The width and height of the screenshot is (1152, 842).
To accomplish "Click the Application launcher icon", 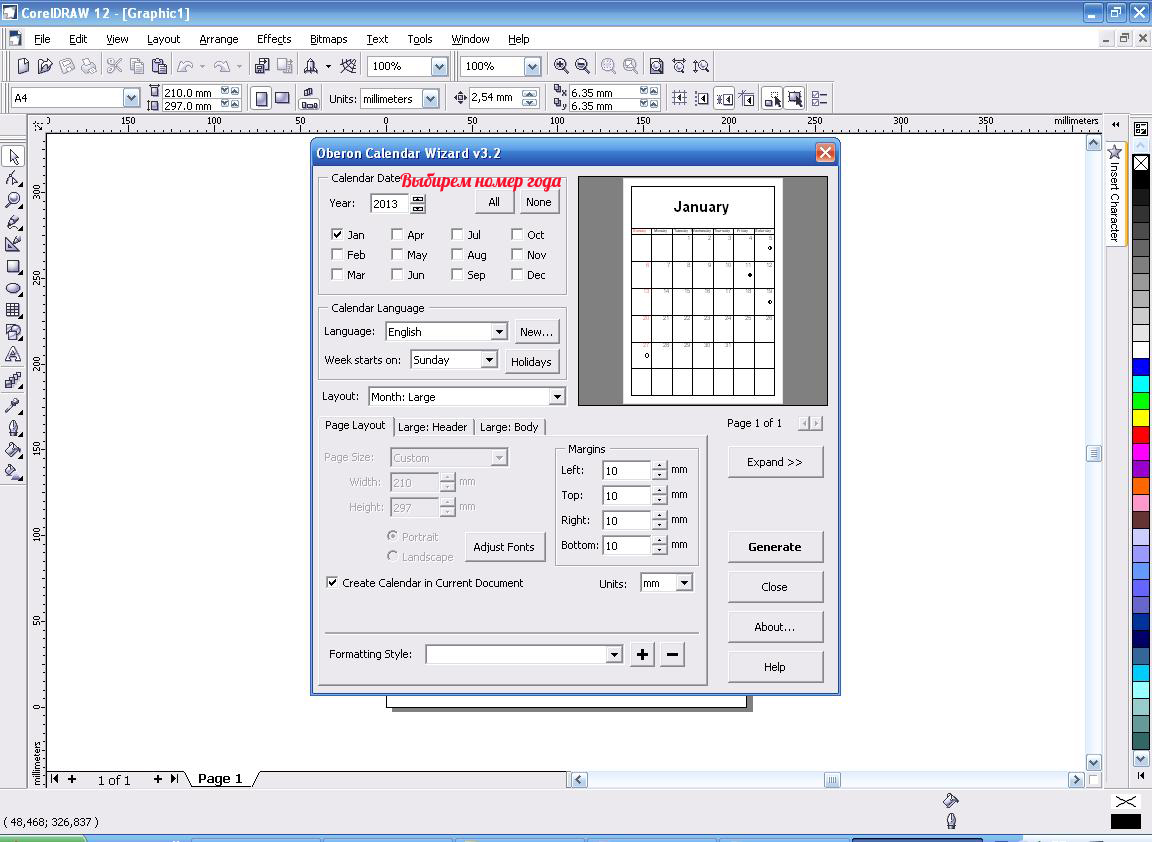I will [311, 66].
